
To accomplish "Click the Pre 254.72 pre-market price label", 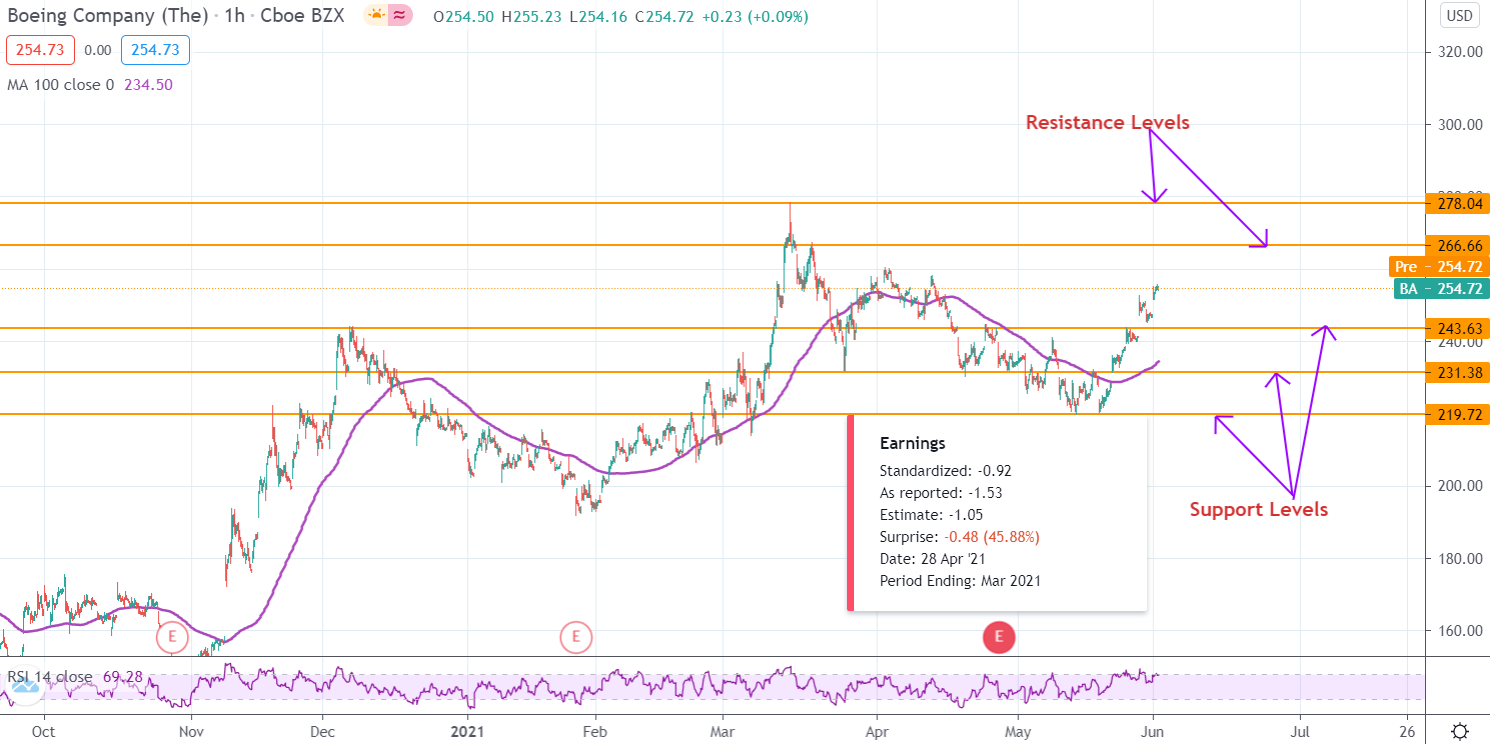I will (1439, 267).
